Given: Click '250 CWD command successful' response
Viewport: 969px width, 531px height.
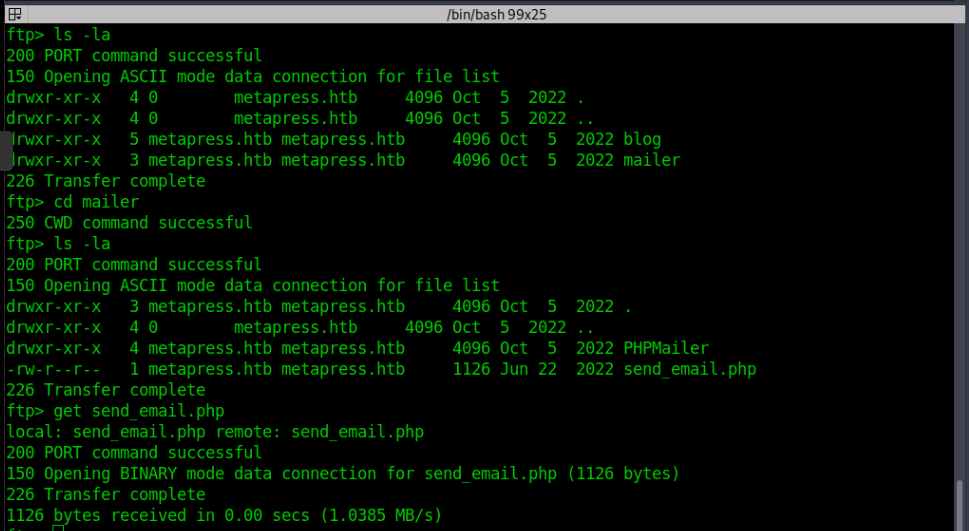Looking at the screenshot, I should (129, 223).
